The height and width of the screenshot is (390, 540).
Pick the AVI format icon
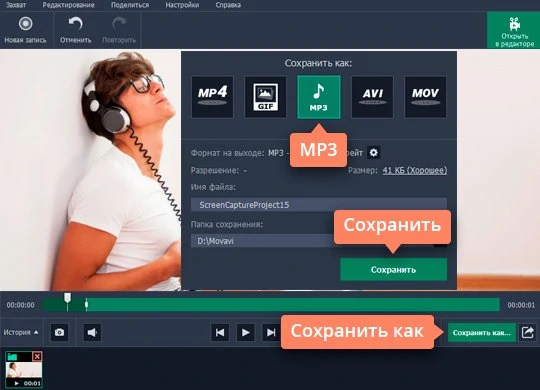[372, 97]
